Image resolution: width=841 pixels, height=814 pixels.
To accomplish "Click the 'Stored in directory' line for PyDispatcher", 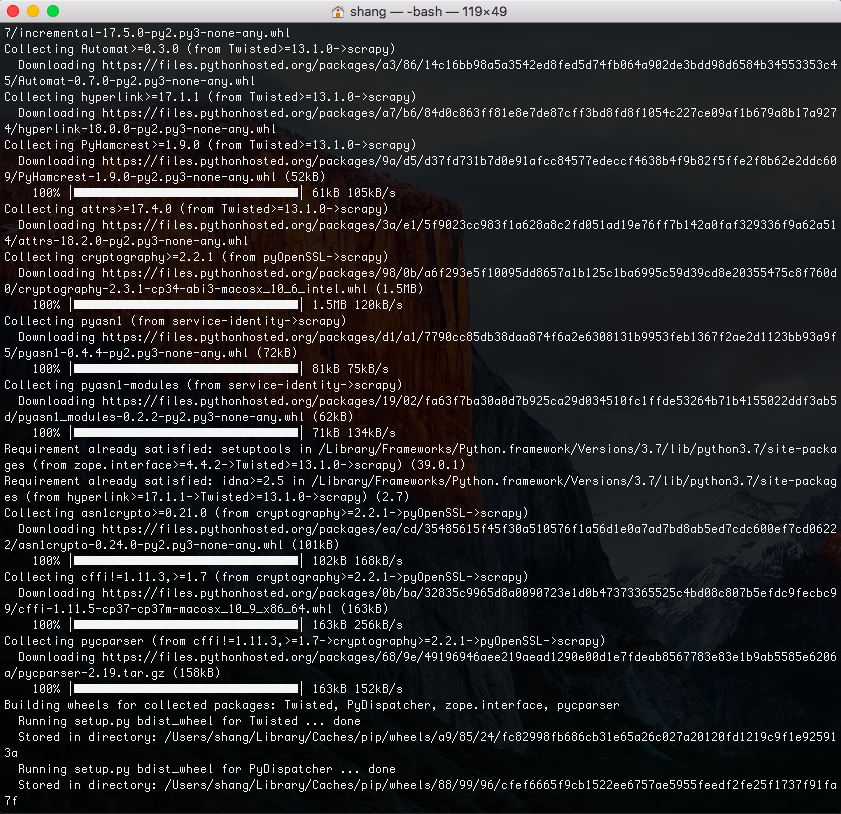I will click(427, 785).
